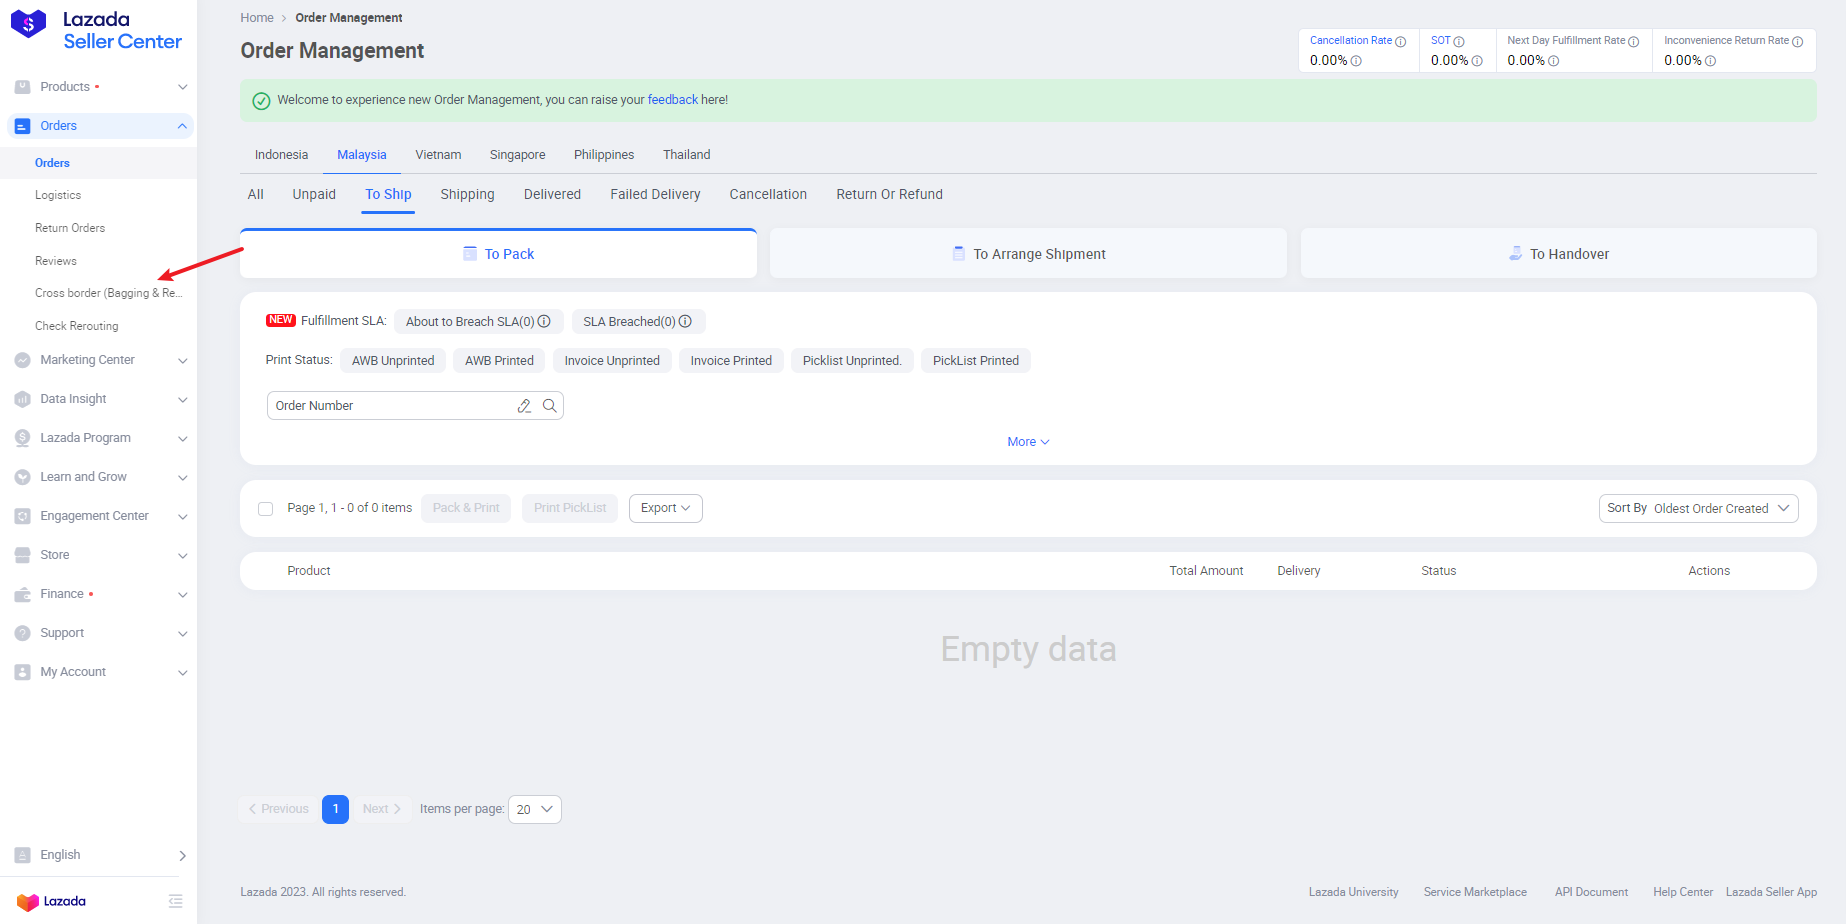This screenshot has height=924, width=1846.
Task: Click the To Handover icon
Action: pyautogui.click(x=1516, y=253)
